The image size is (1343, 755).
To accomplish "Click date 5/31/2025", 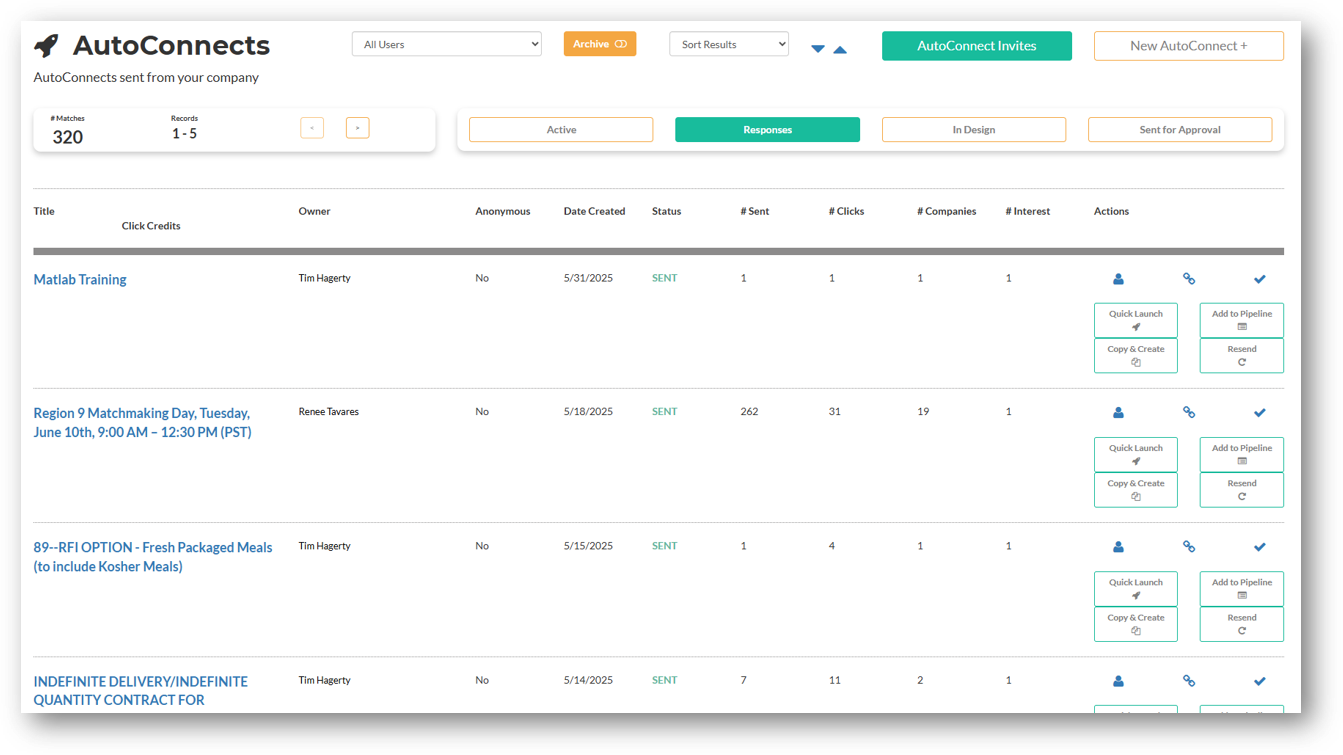I will [588, 278].
